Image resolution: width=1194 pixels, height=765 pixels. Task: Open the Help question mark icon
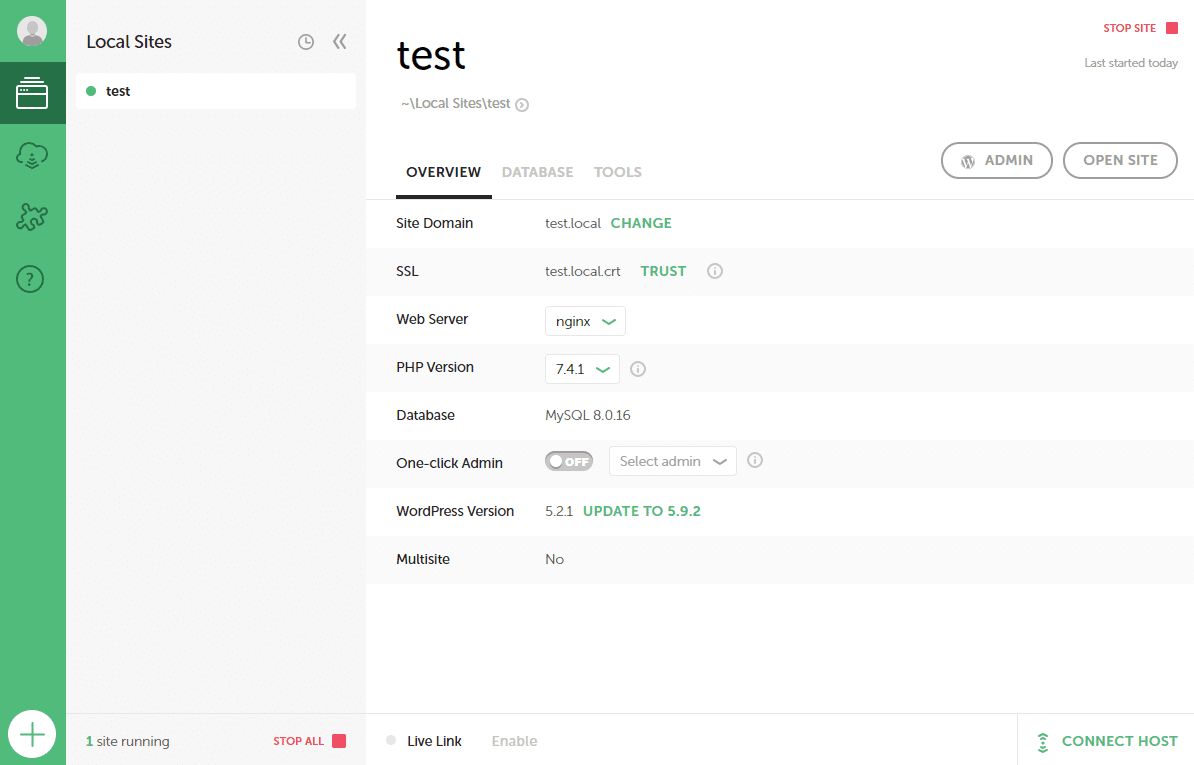(x=30, y=279)
